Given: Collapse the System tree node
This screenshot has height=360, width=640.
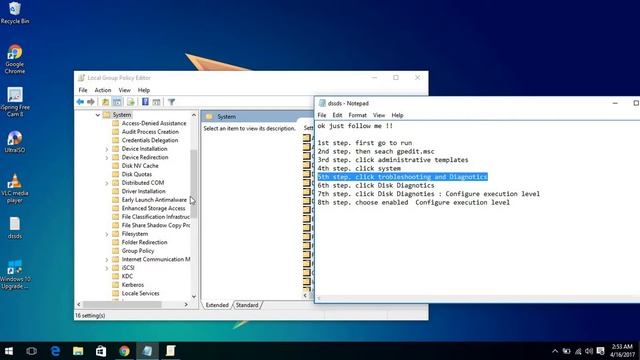Looking at the screenshot, I should [x=98, y=115].
